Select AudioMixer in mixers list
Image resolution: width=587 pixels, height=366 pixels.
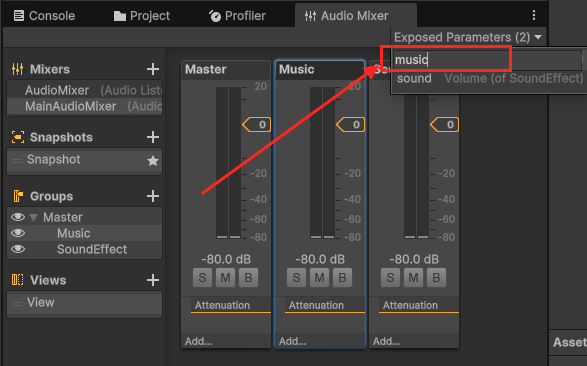click(x=85, y=90)
